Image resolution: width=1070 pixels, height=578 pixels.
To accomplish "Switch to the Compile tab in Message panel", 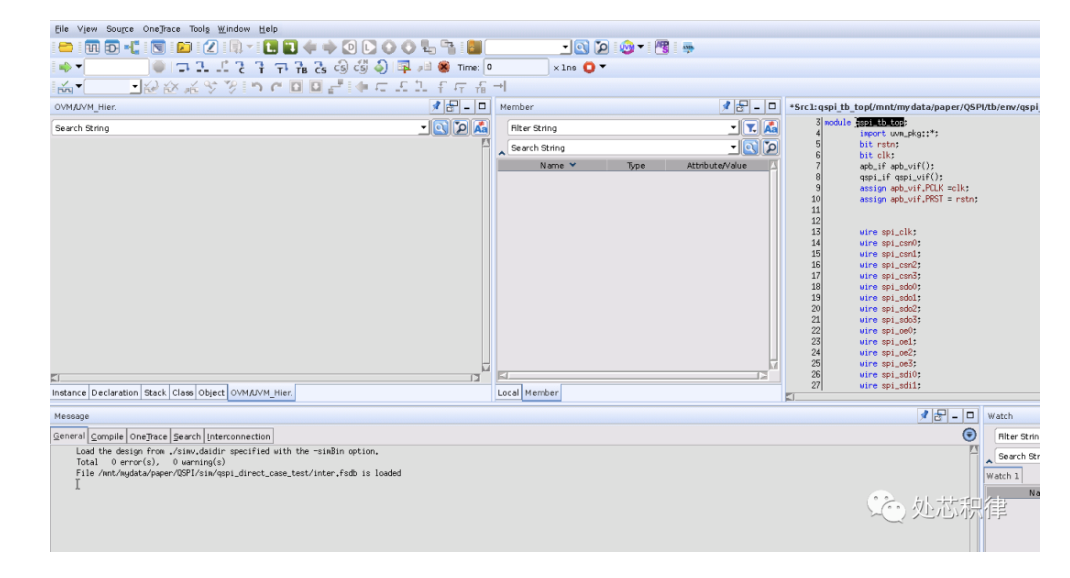I will [107, 436].
